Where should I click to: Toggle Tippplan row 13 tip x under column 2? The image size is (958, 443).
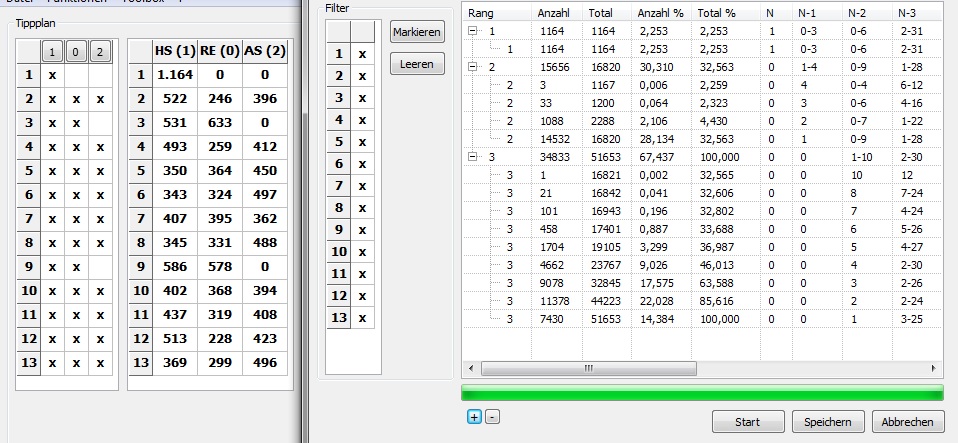pyautogui.click(x=100, y=363)
